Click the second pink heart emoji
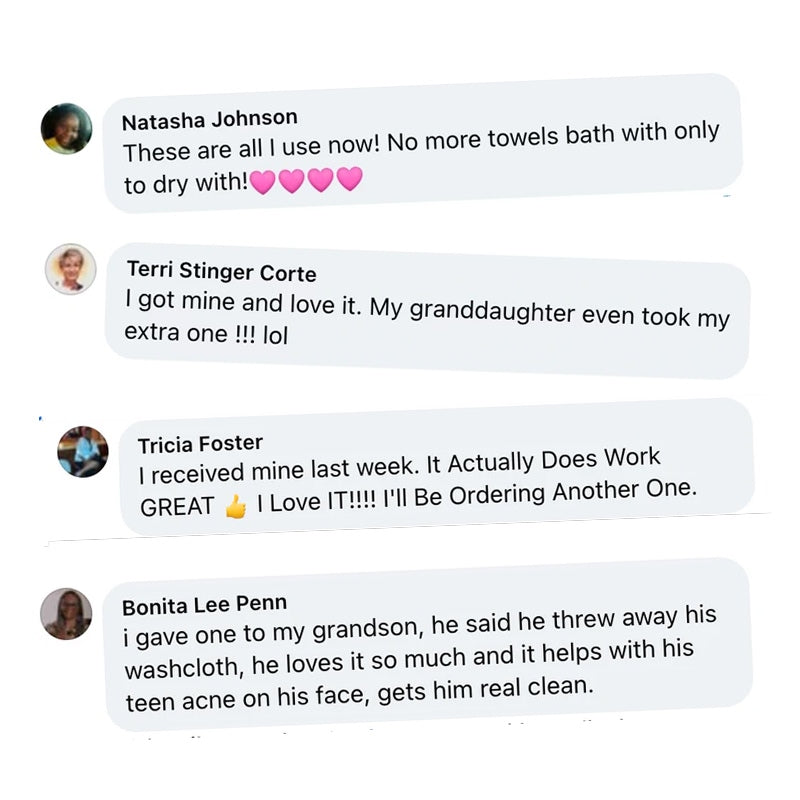 click(291, 182)
